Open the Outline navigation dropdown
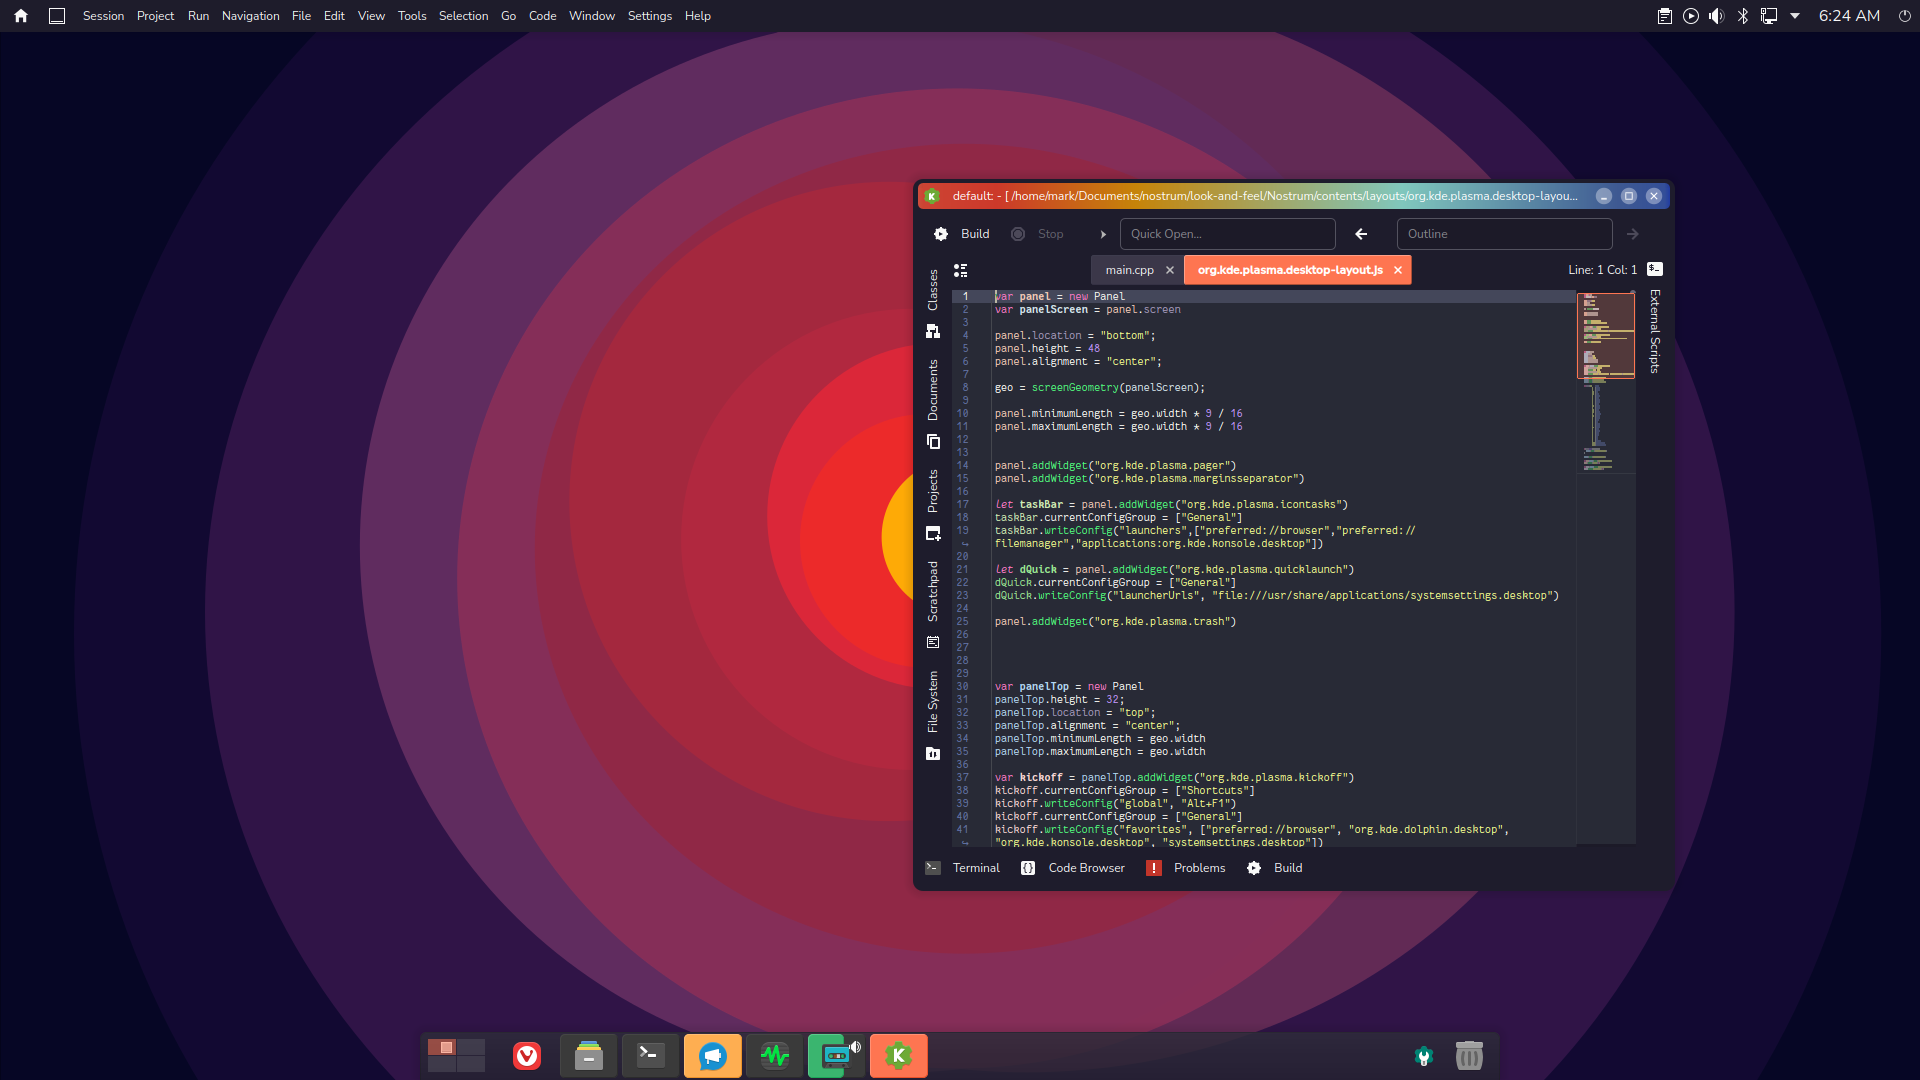Screen dimensions: 1920x1080 tap(1505, 233)
